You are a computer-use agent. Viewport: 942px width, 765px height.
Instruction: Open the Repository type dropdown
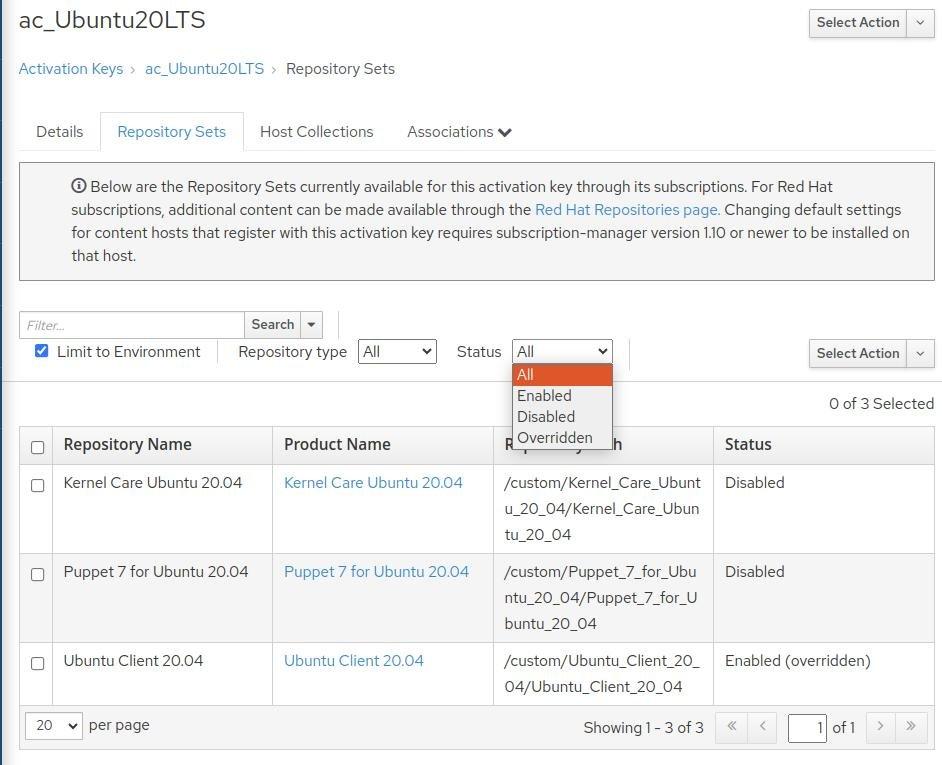pos(397,352)
